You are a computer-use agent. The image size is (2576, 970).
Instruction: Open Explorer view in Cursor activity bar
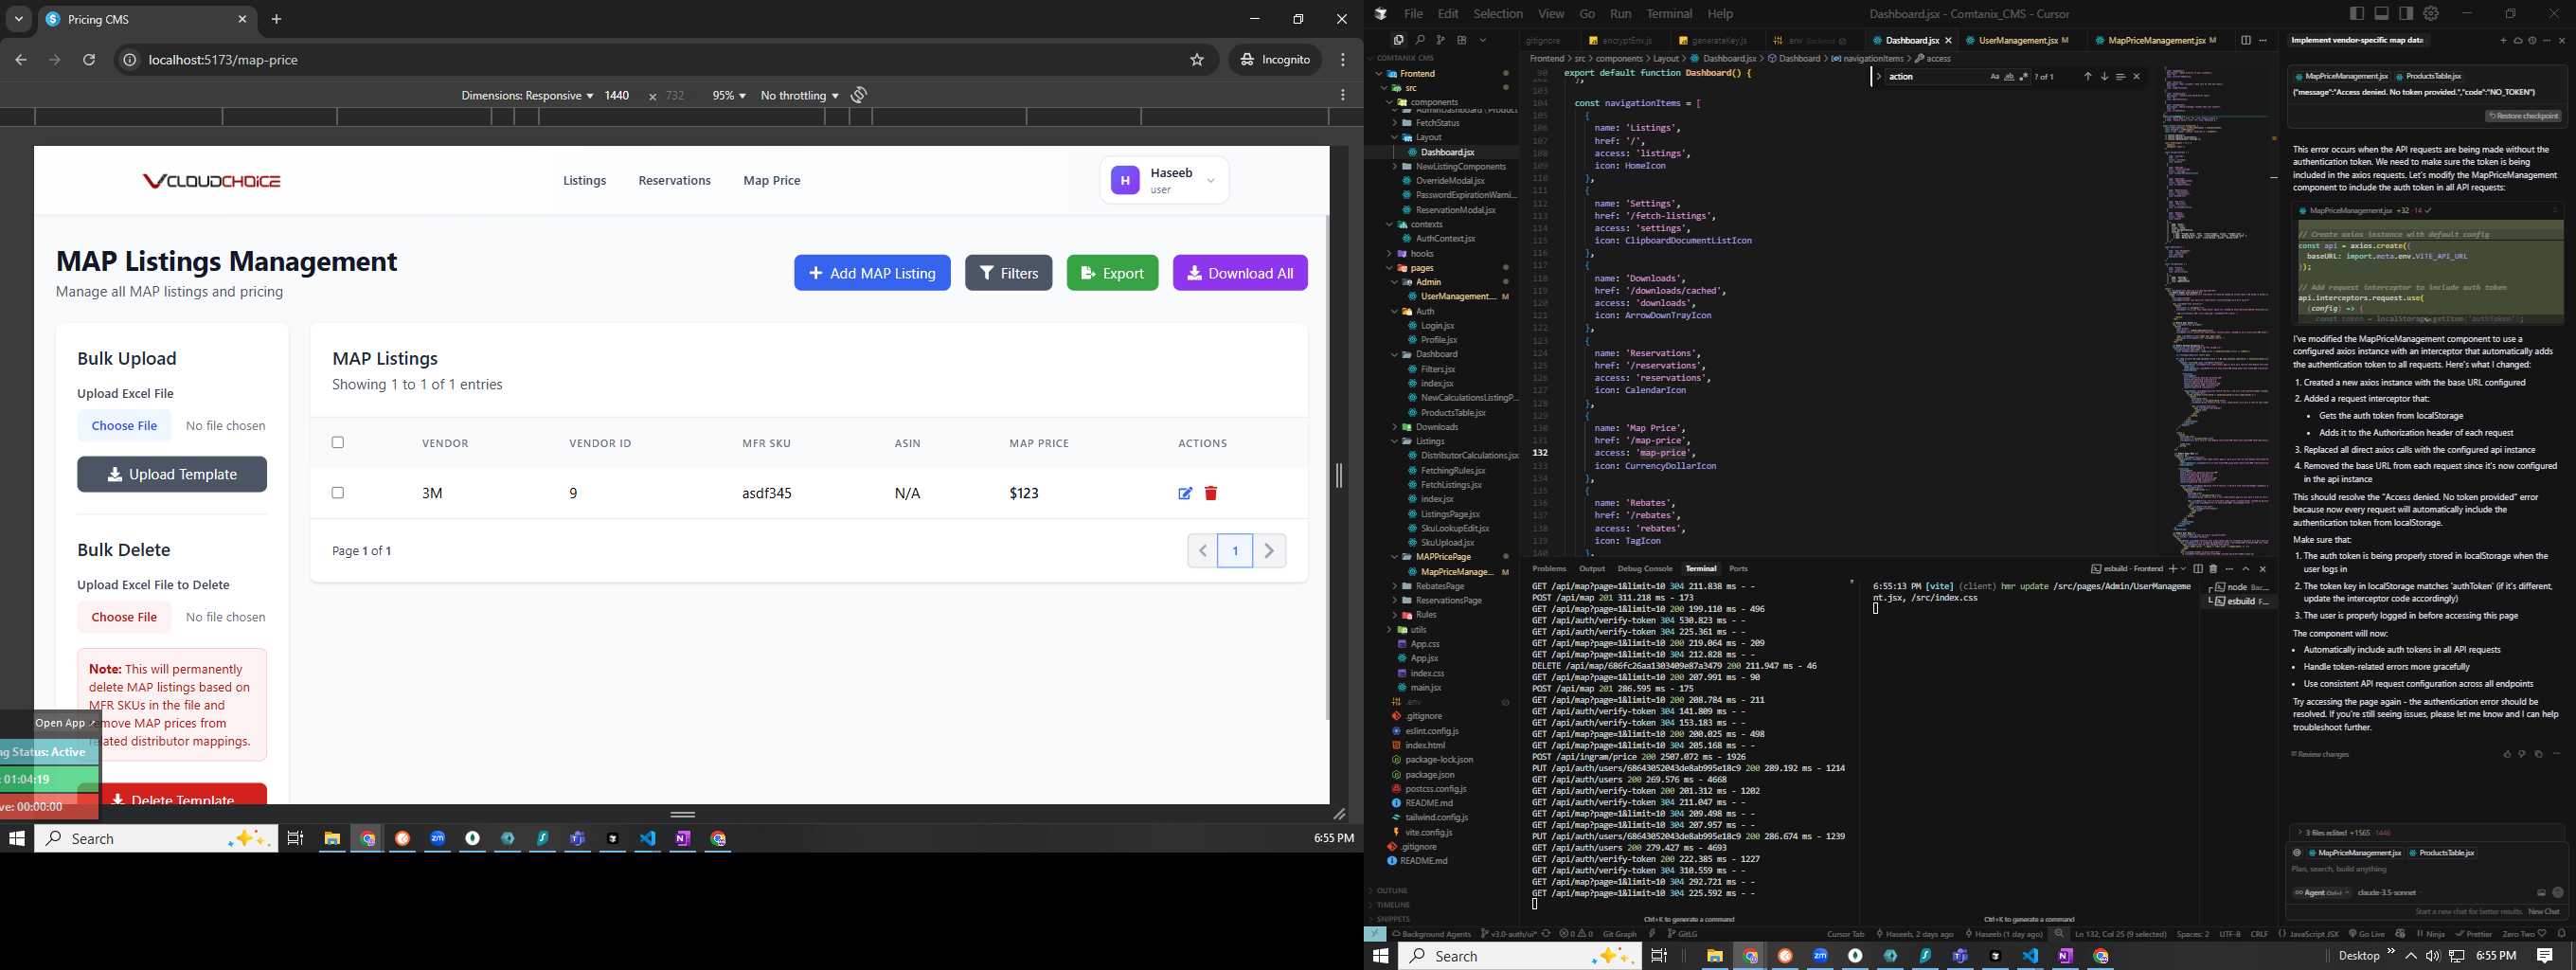(x=1398, y=40)
